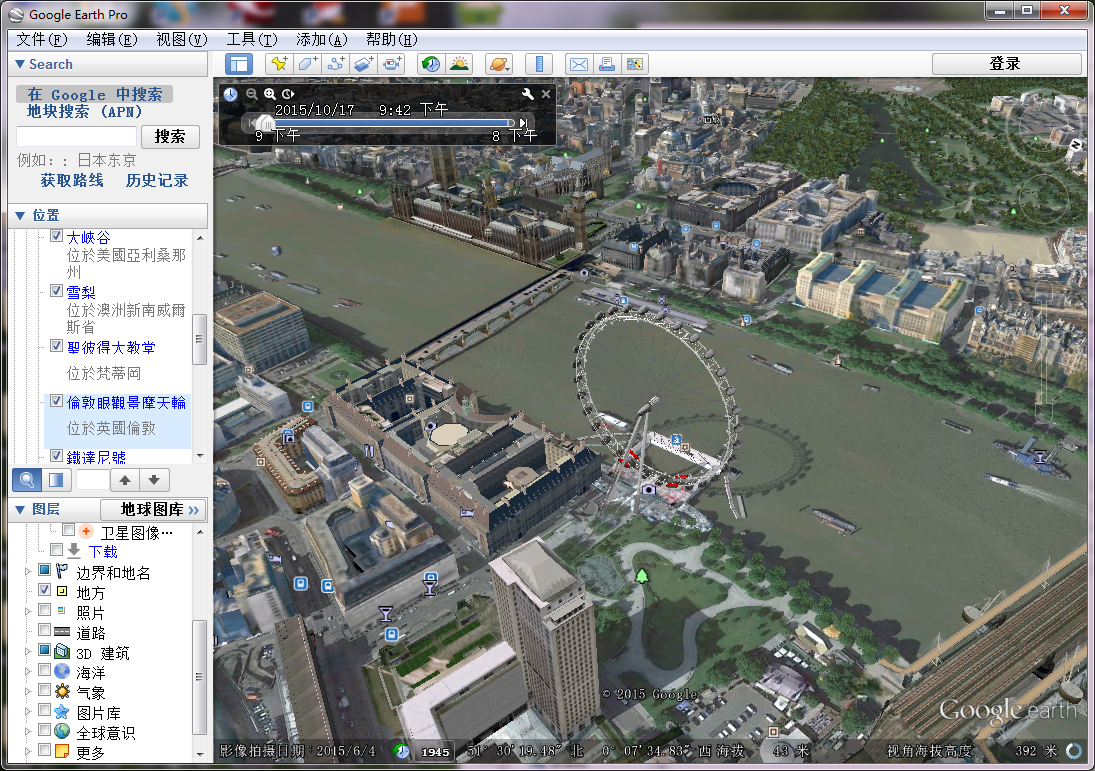Close the time slider panel
The height and width of the screenshot is (771, 1095).
546,94
